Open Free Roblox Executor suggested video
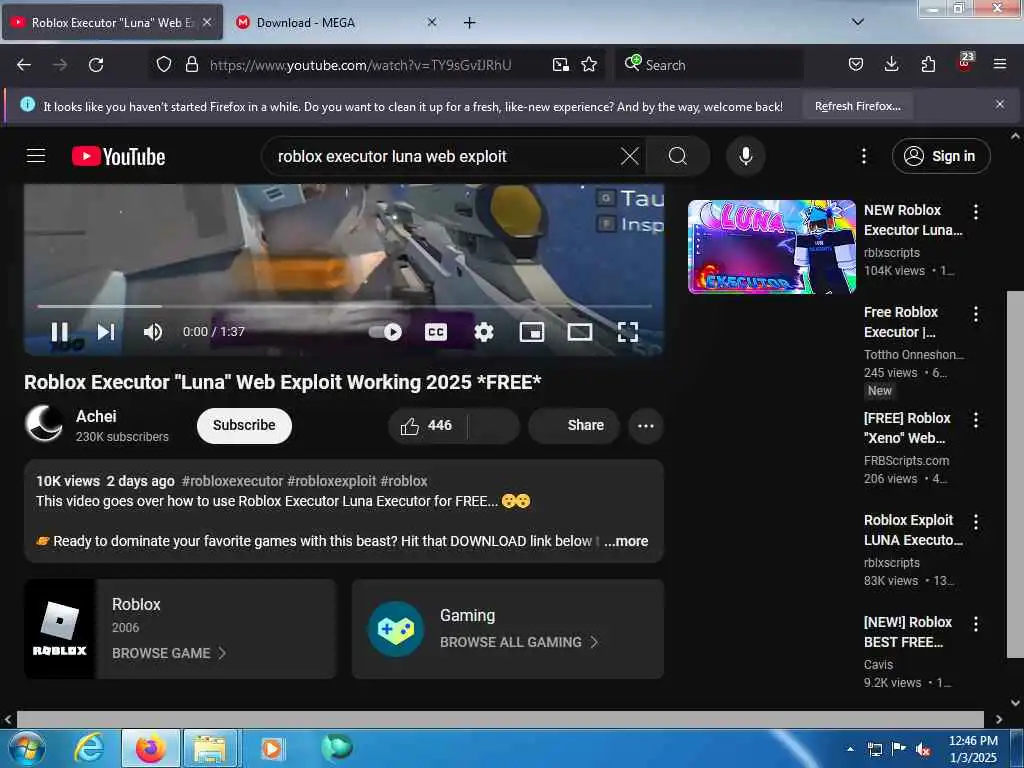The image size is (1024, 768). point(901,322)
